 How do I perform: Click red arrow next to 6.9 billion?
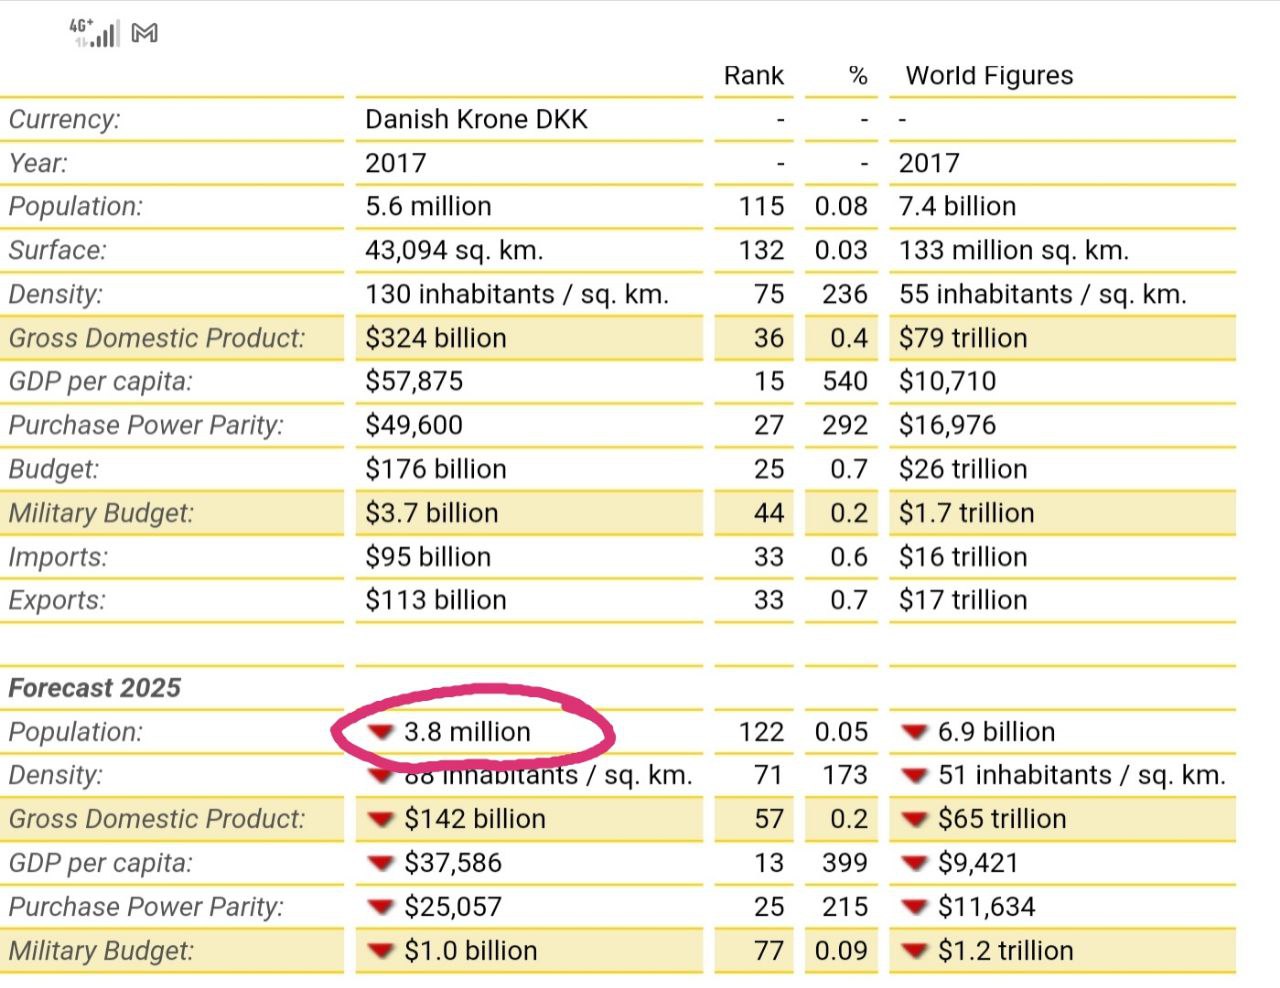[914, 732]
